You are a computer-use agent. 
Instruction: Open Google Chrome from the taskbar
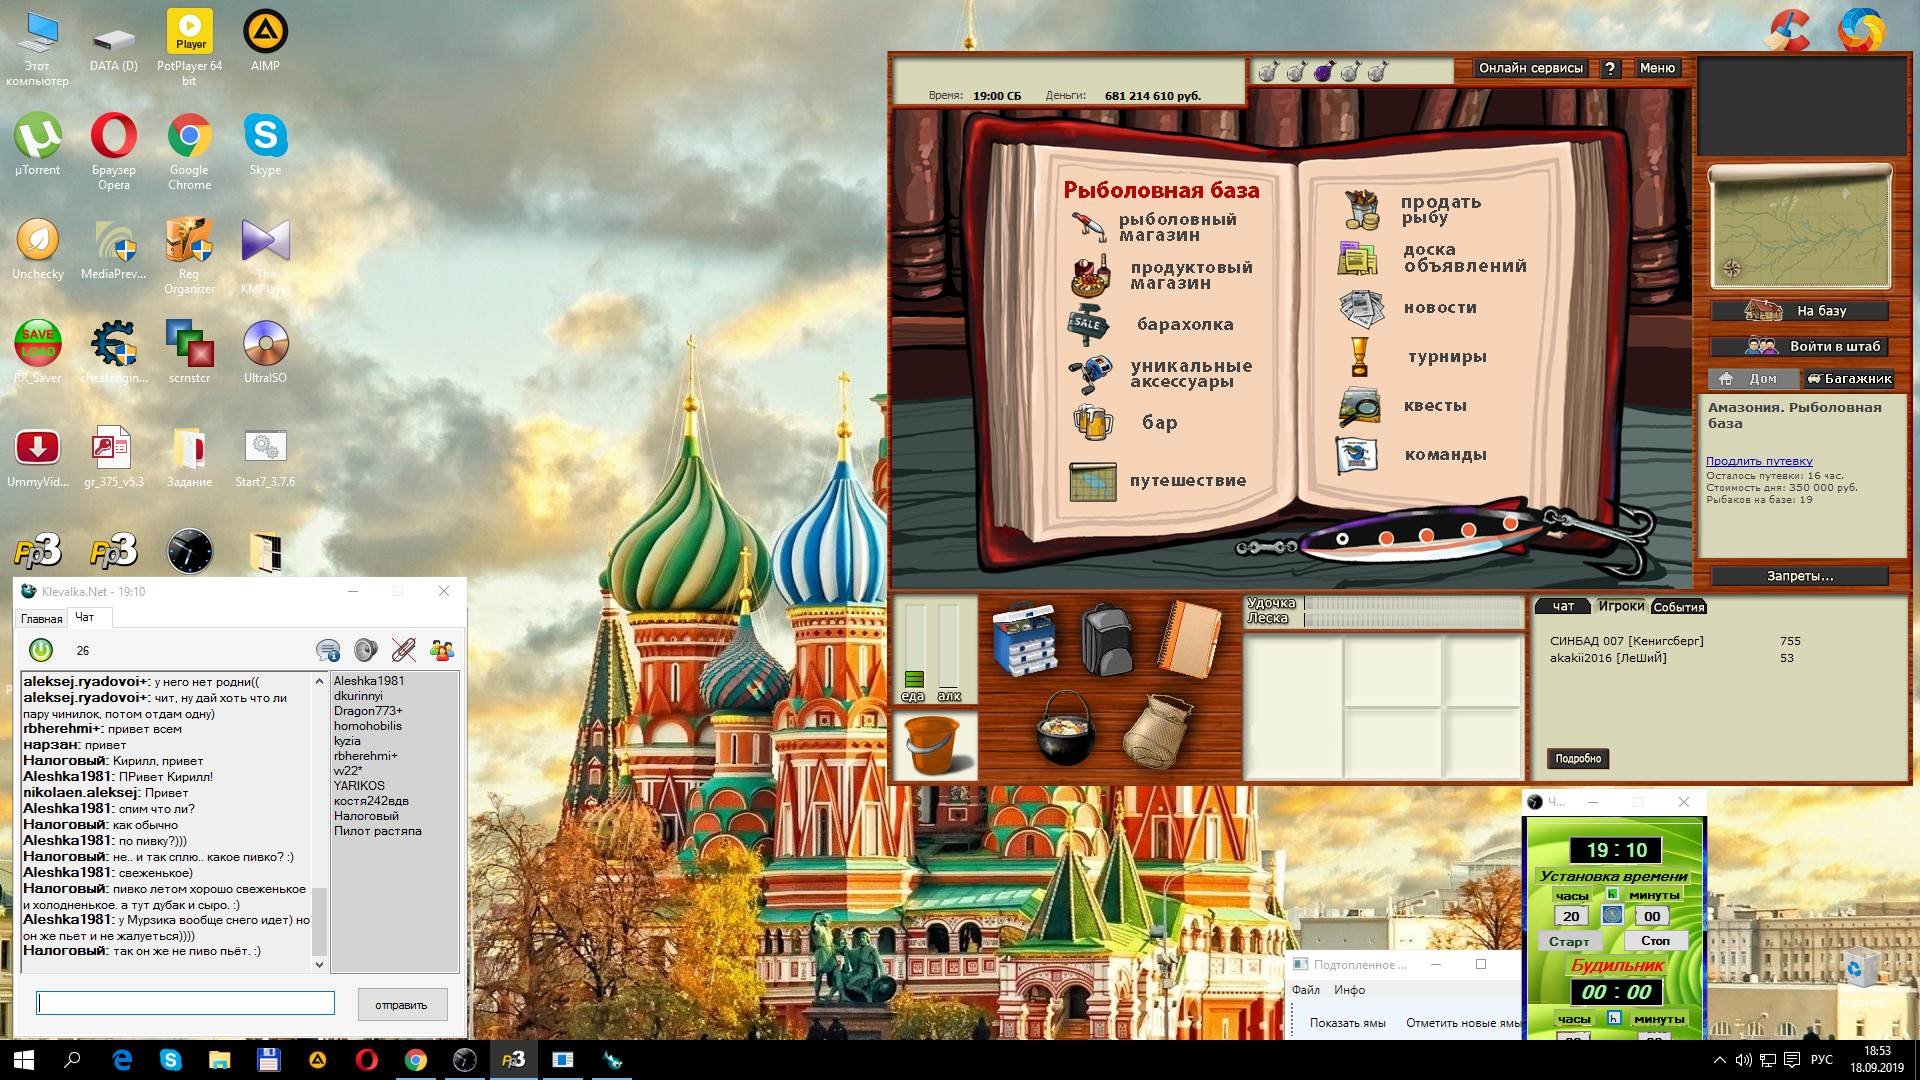point(416,1060)
